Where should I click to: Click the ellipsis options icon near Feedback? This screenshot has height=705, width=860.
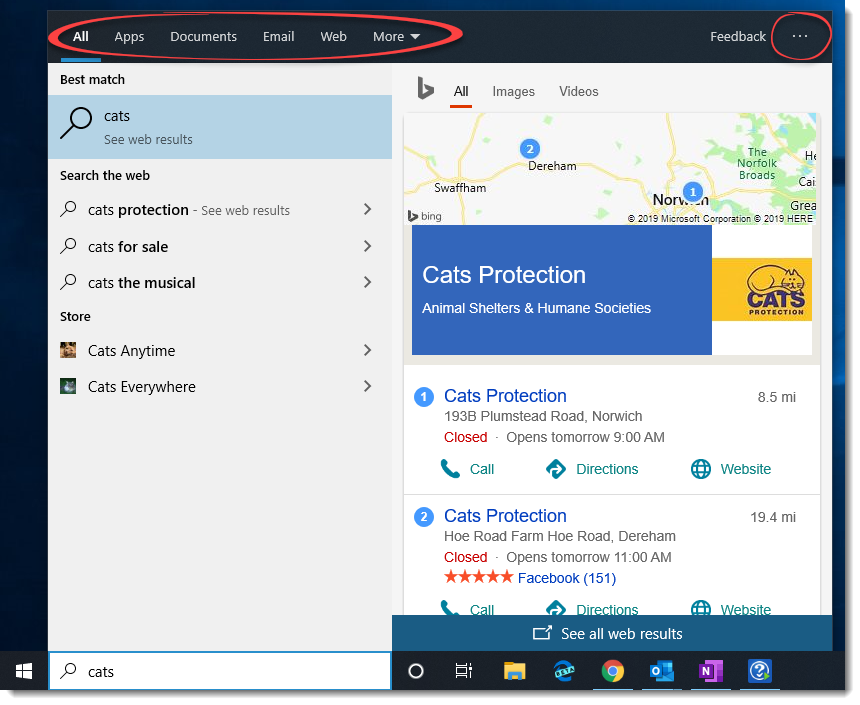[800, 36]
